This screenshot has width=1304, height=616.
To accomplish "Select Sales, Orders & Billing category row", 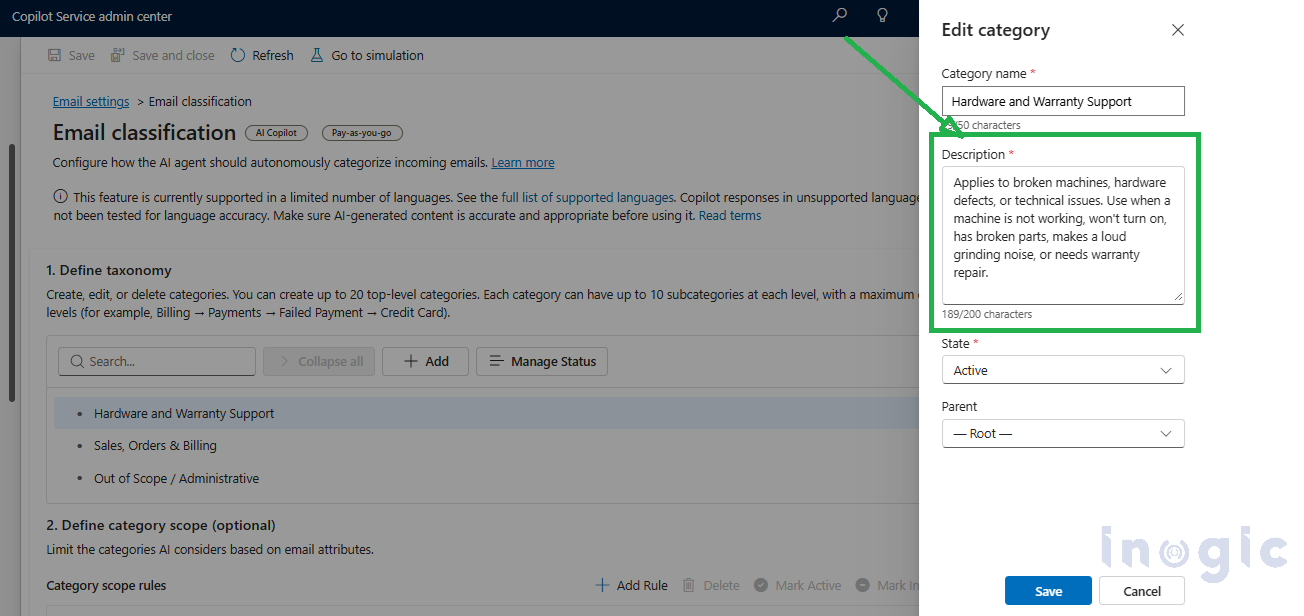I will pos(485,445).
